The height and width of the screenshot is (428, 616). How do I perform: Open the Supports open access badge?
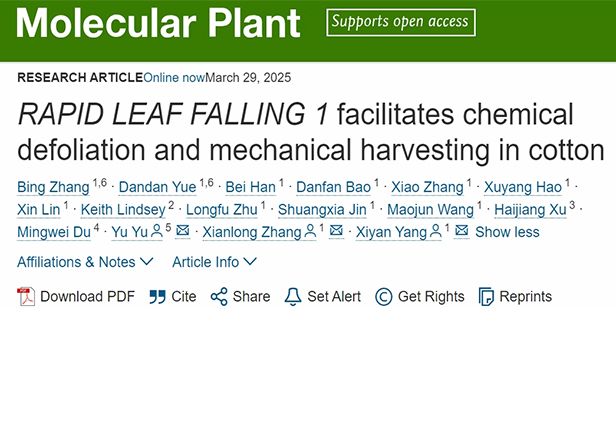tap(402, 22)
